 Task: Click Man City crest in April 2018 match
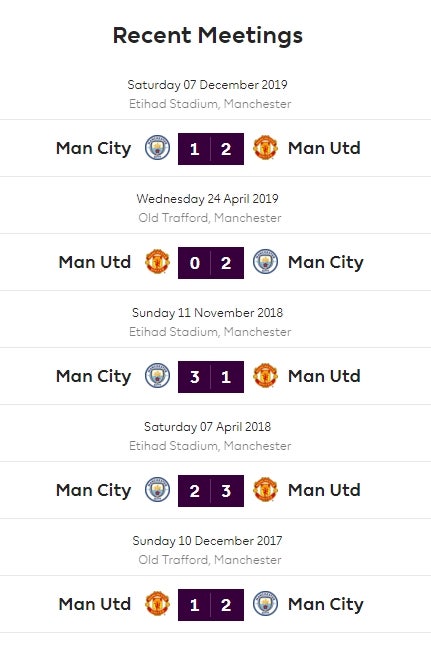tap(158, 490)
